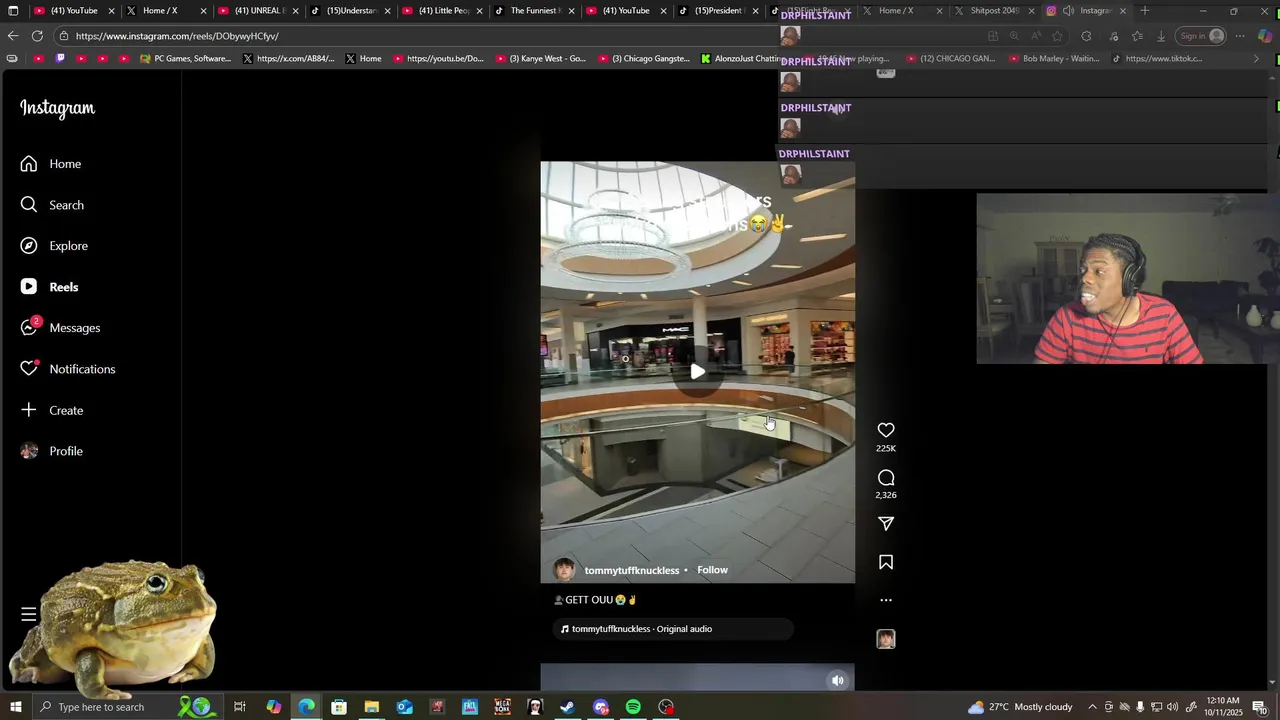This screenshot has width=1280, height=720.
Task: Switch to the UNREAL tab
Action: pos(258,11)
